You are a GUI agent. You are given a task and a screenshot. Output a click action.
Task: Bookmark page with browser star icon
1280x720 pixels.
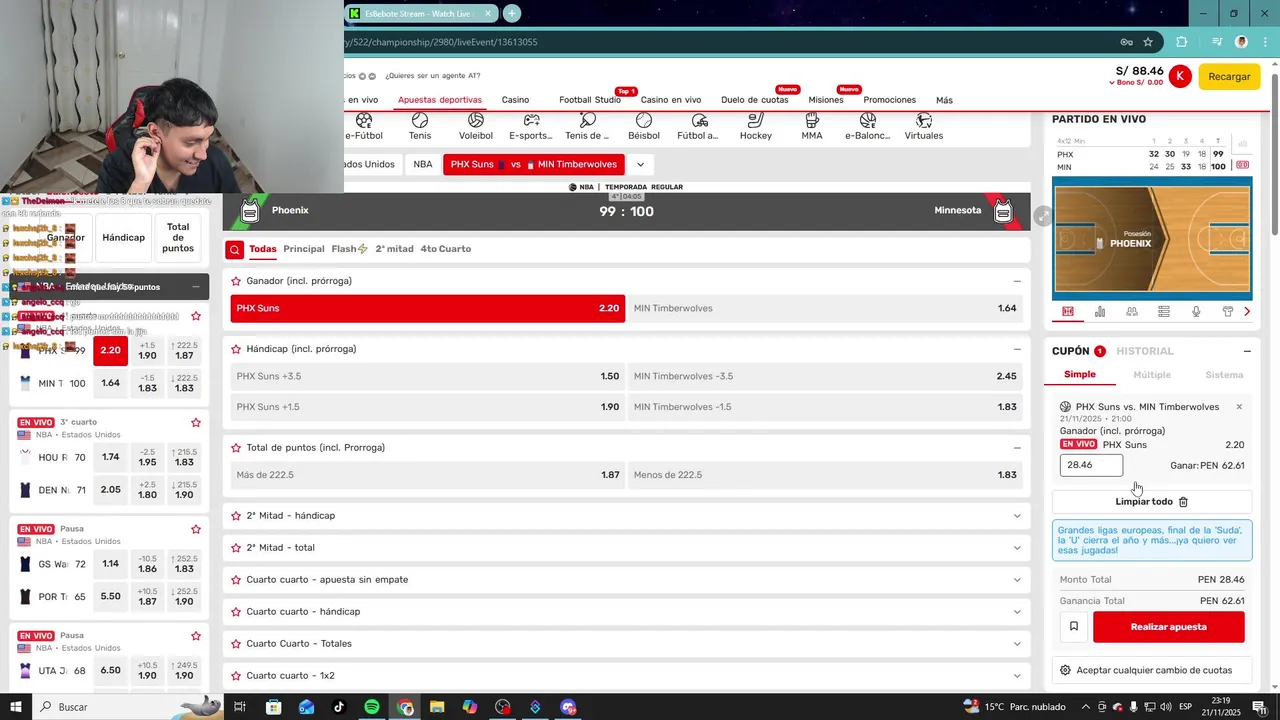1148,42
